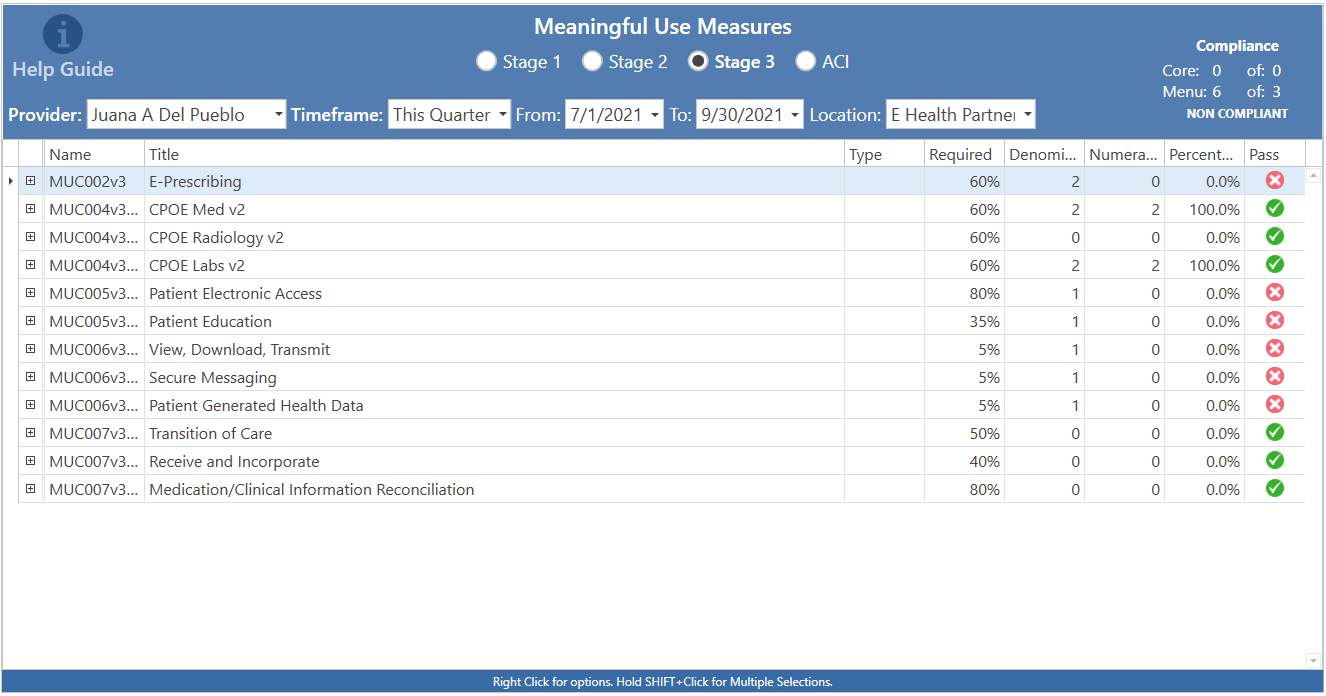Select the Patient Education title cell
1326x696 pixels.
pyautogui.click(x=494, y=321)
